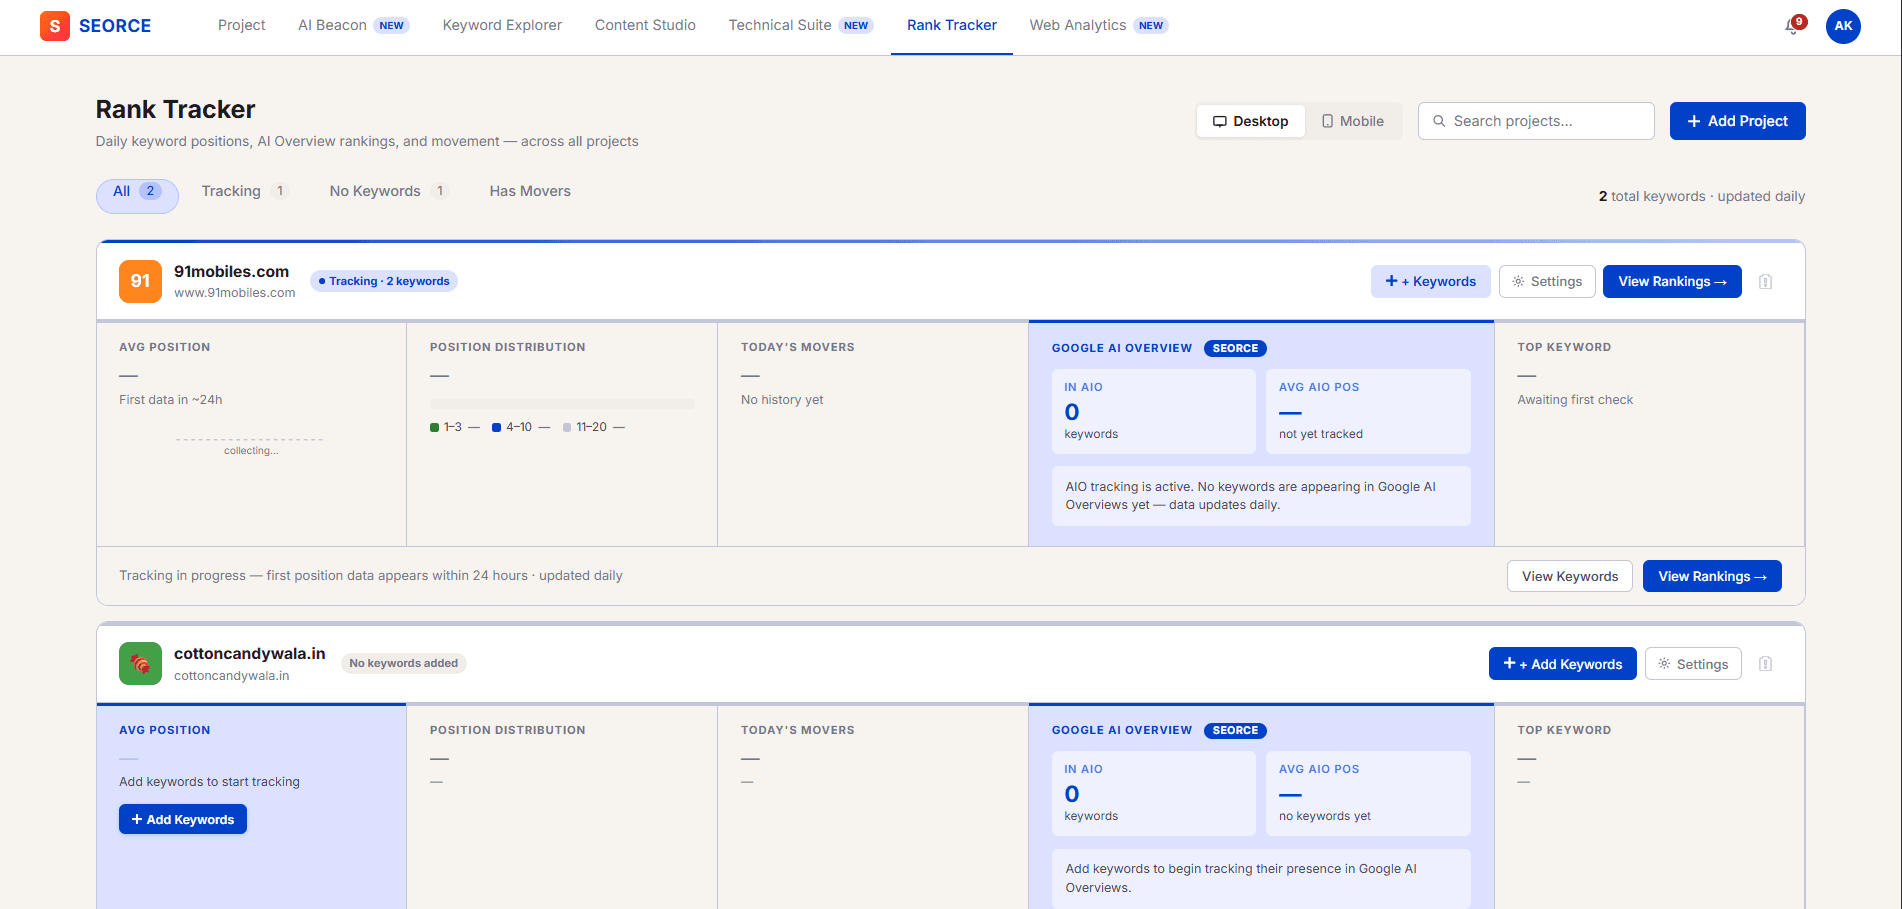Open AI Beacon section
This screenshot has width=1902, height=909.
353,25
